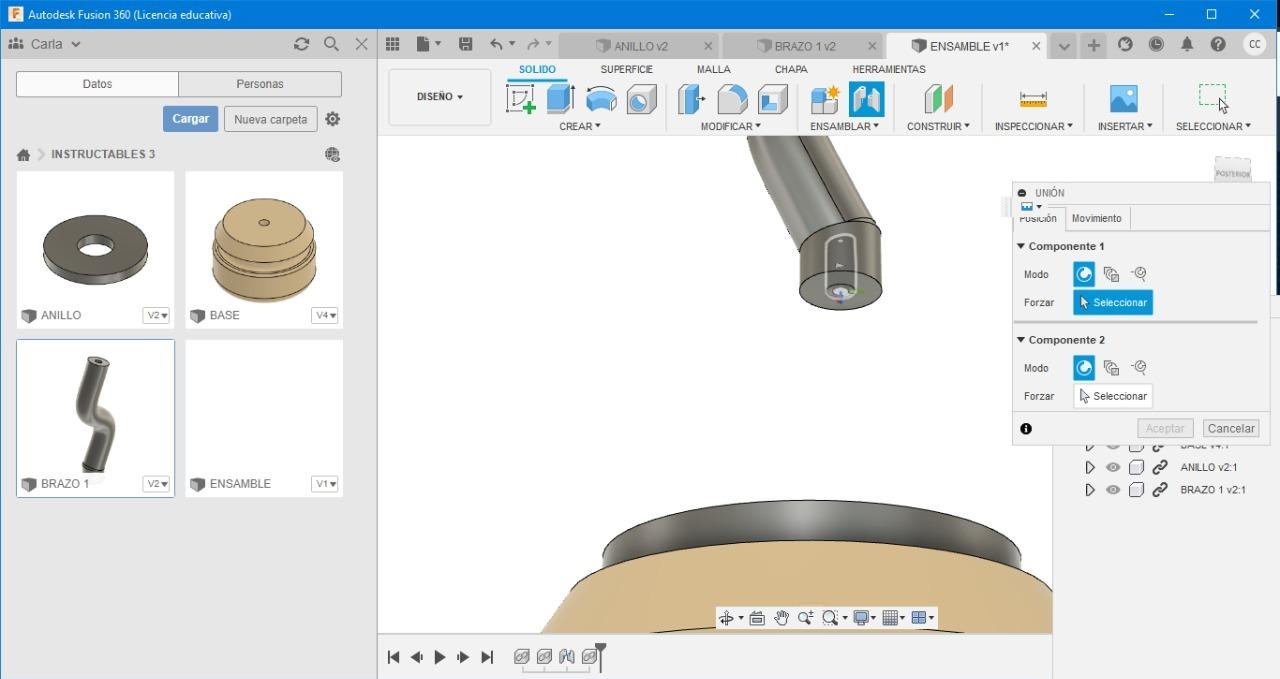Click the Pan hand tool
This screenshot has width=1280, height=679.
pos(781,618)
